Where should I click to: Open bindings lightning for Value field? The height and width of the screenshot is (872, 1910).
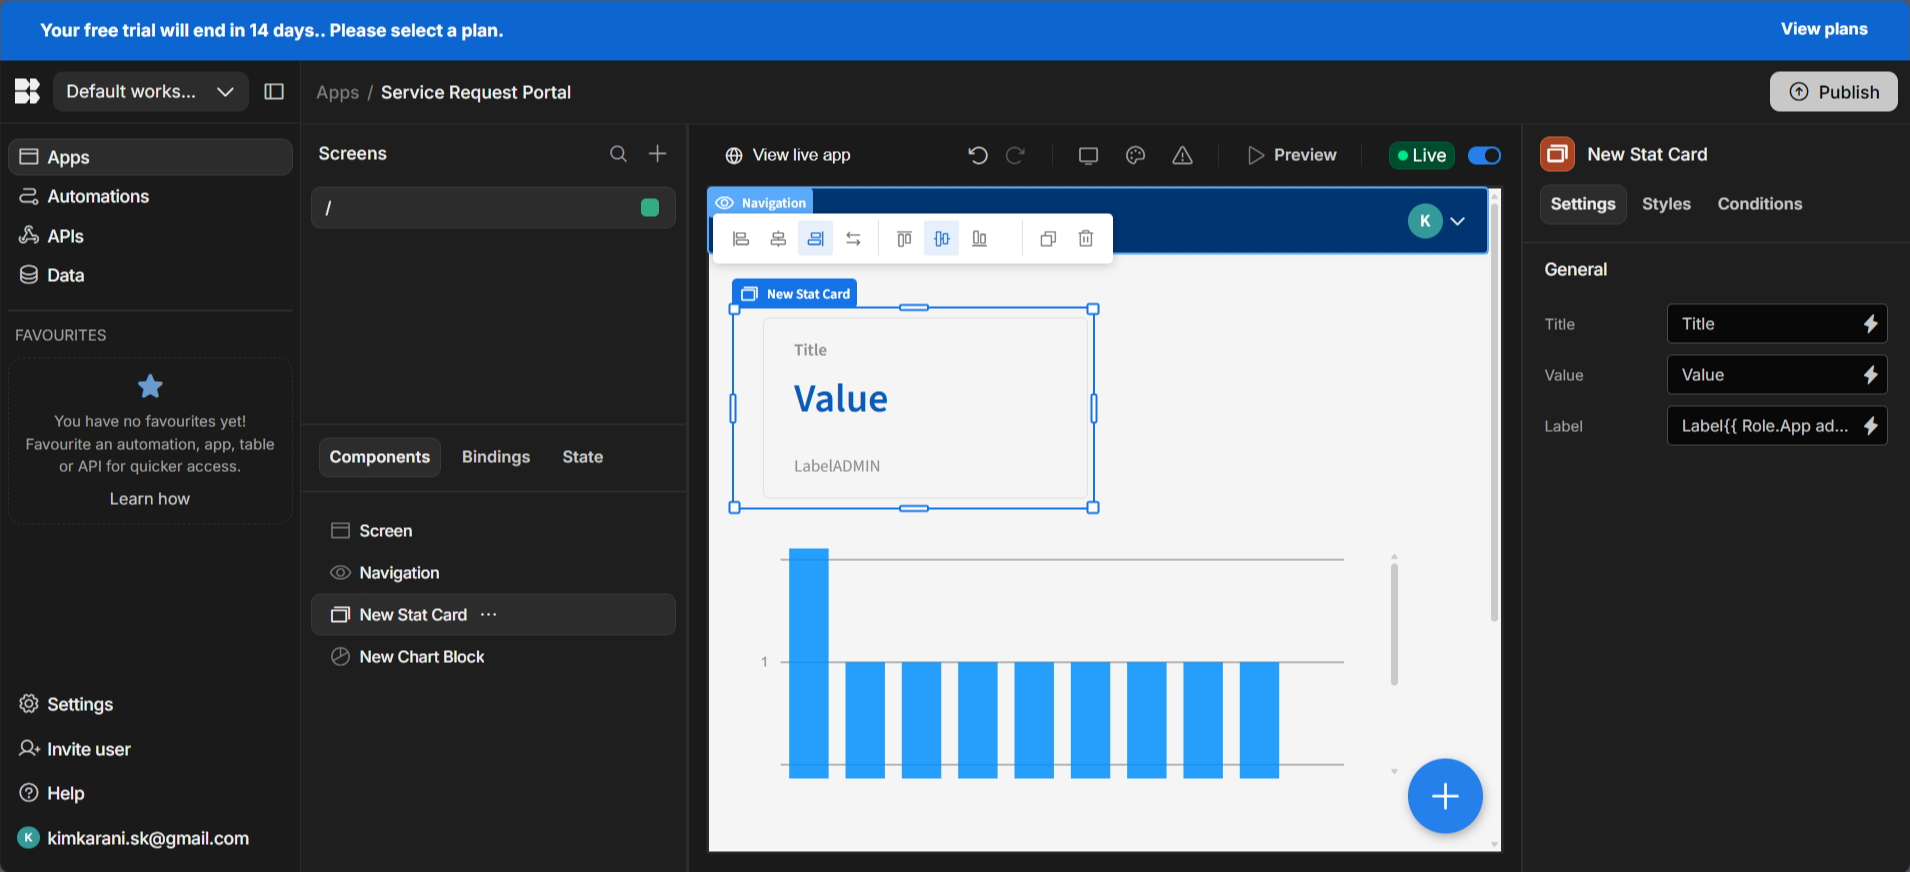tap(1870, 375)
